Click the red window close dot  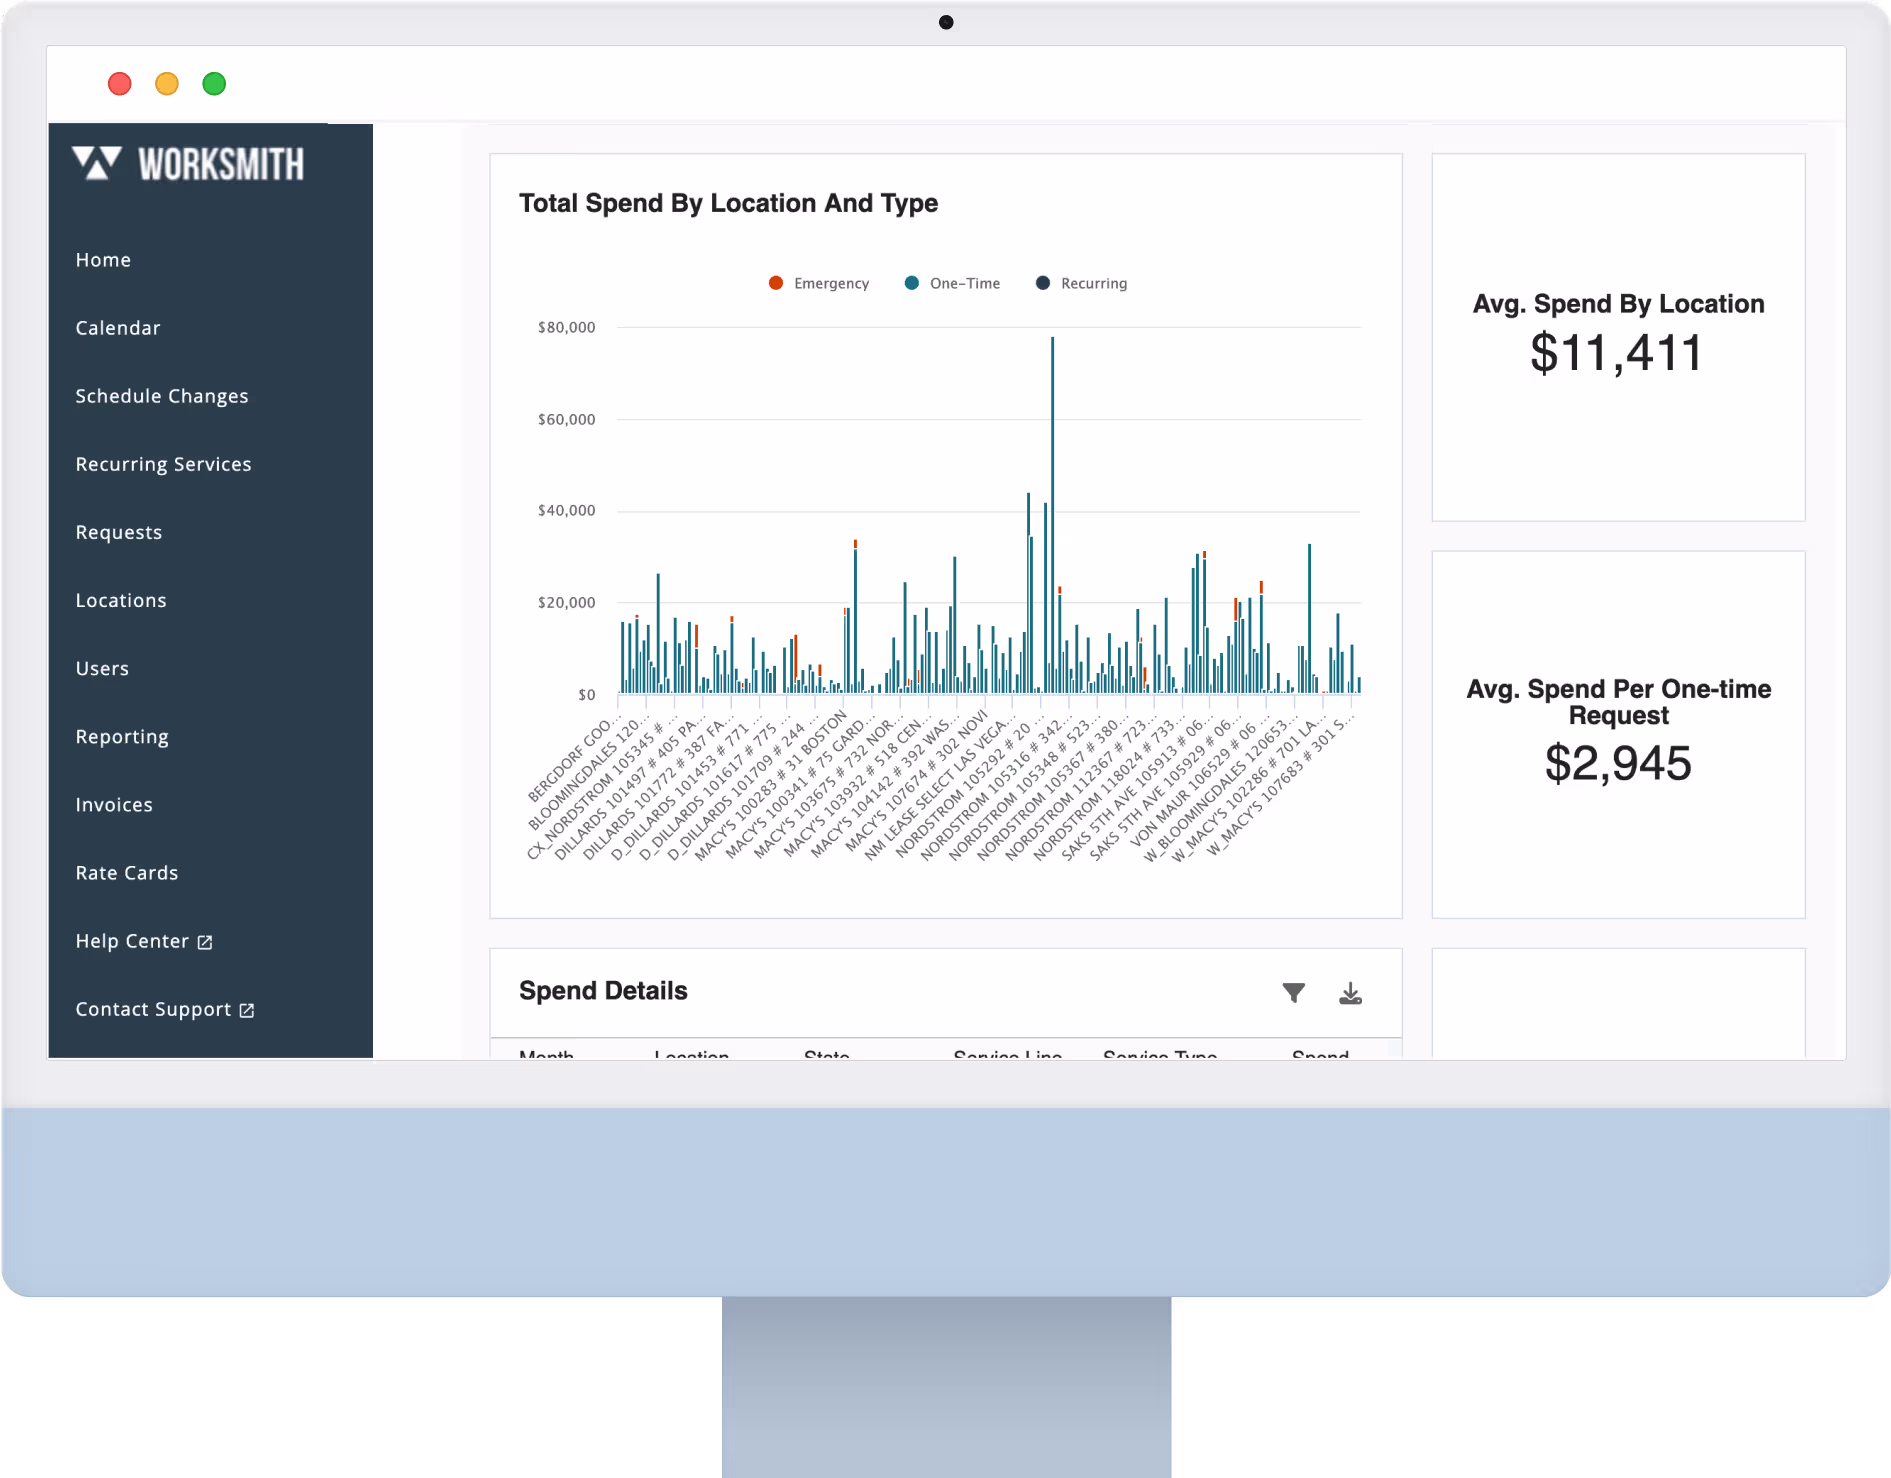pos(120,84)
